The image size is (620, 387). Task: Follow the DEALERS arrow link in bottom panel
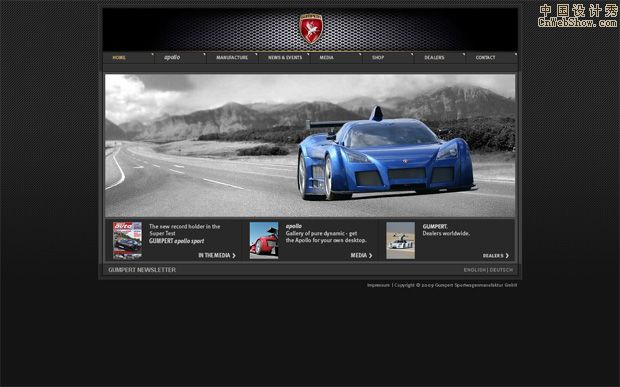[496, 256]
